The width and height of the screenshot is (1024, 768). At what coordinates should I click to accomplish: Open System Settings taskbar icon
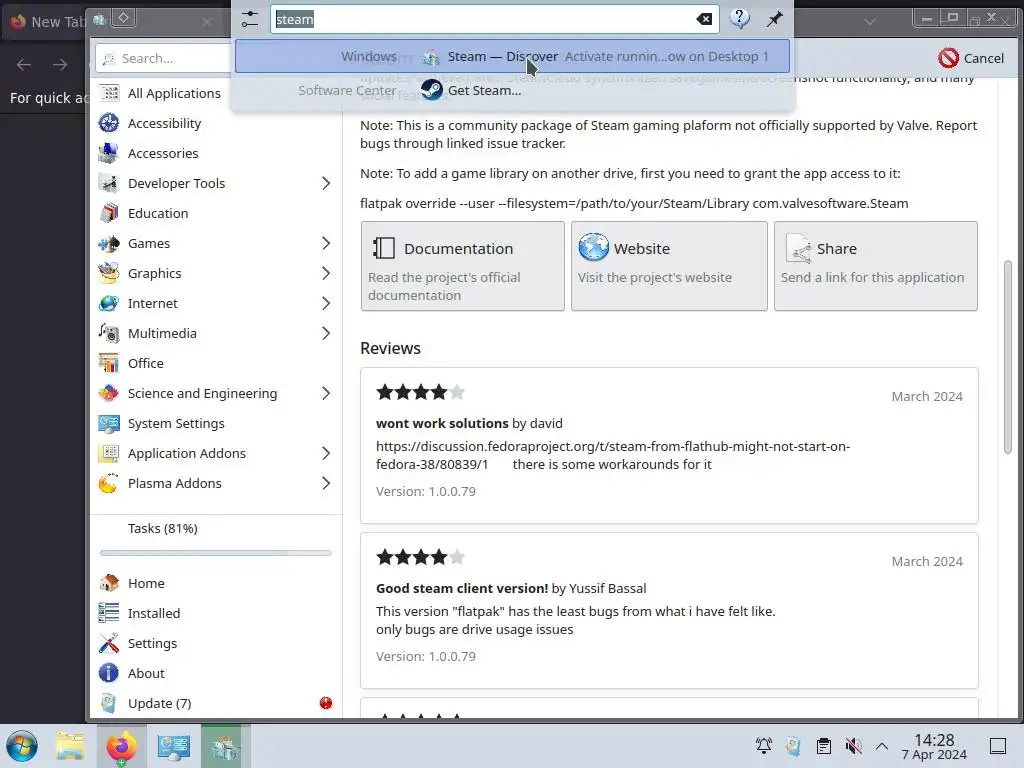173,746
